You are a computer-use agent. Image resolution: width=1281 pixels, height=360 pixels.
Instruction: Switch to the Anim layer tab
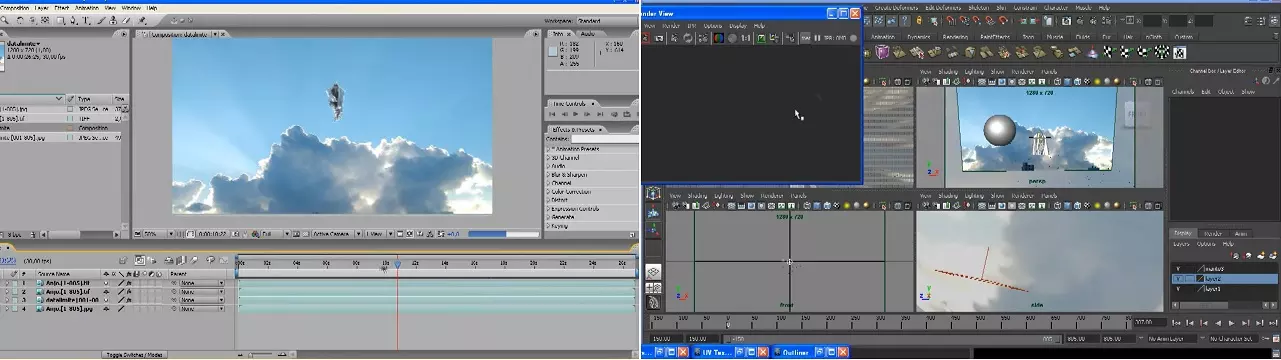[1241, 233]
